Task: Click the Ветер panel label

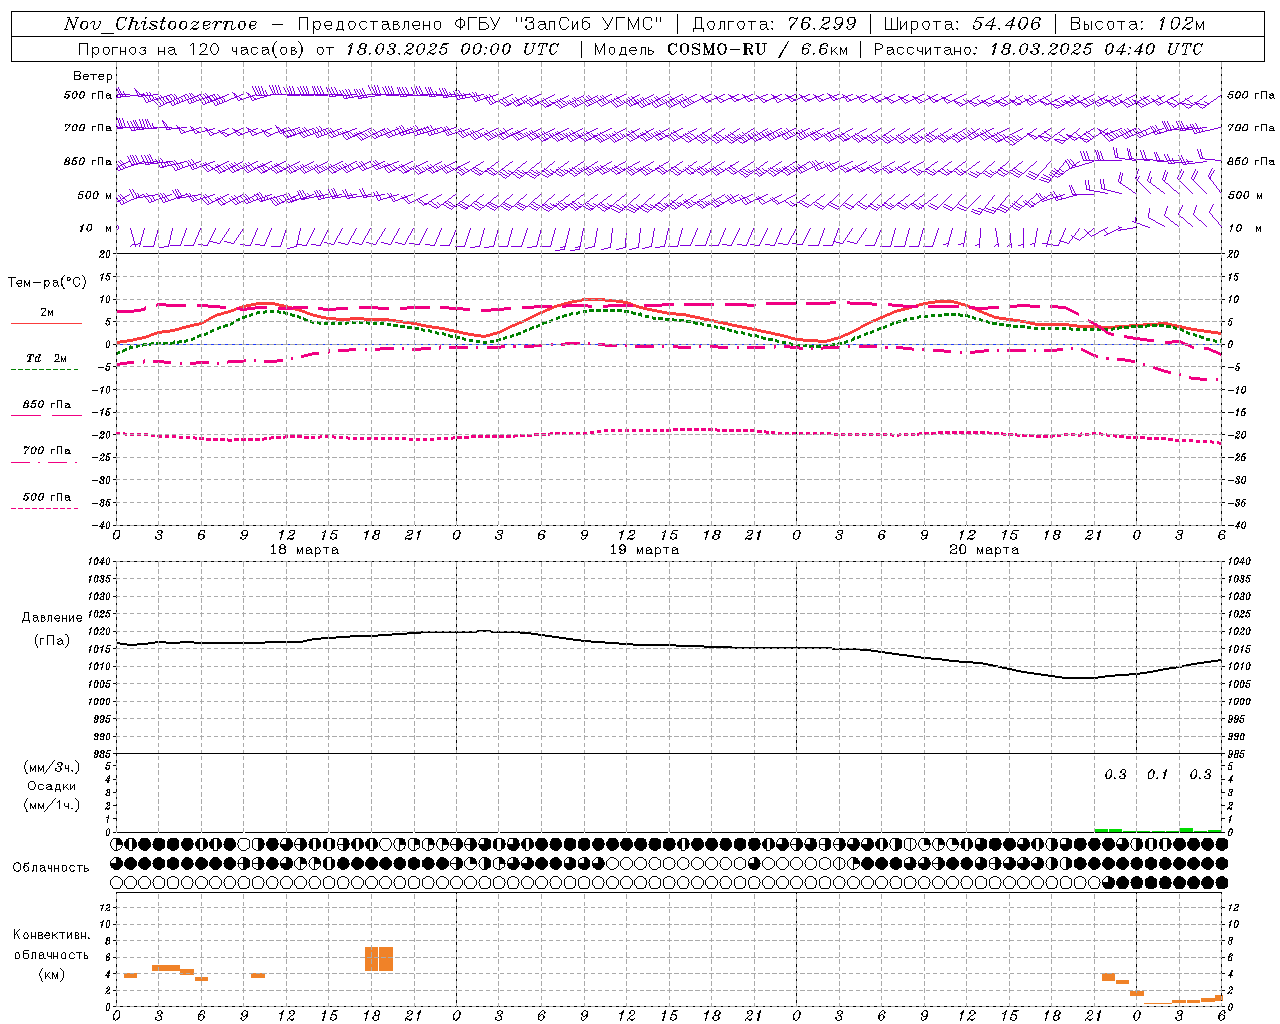Action: point(93,76)
